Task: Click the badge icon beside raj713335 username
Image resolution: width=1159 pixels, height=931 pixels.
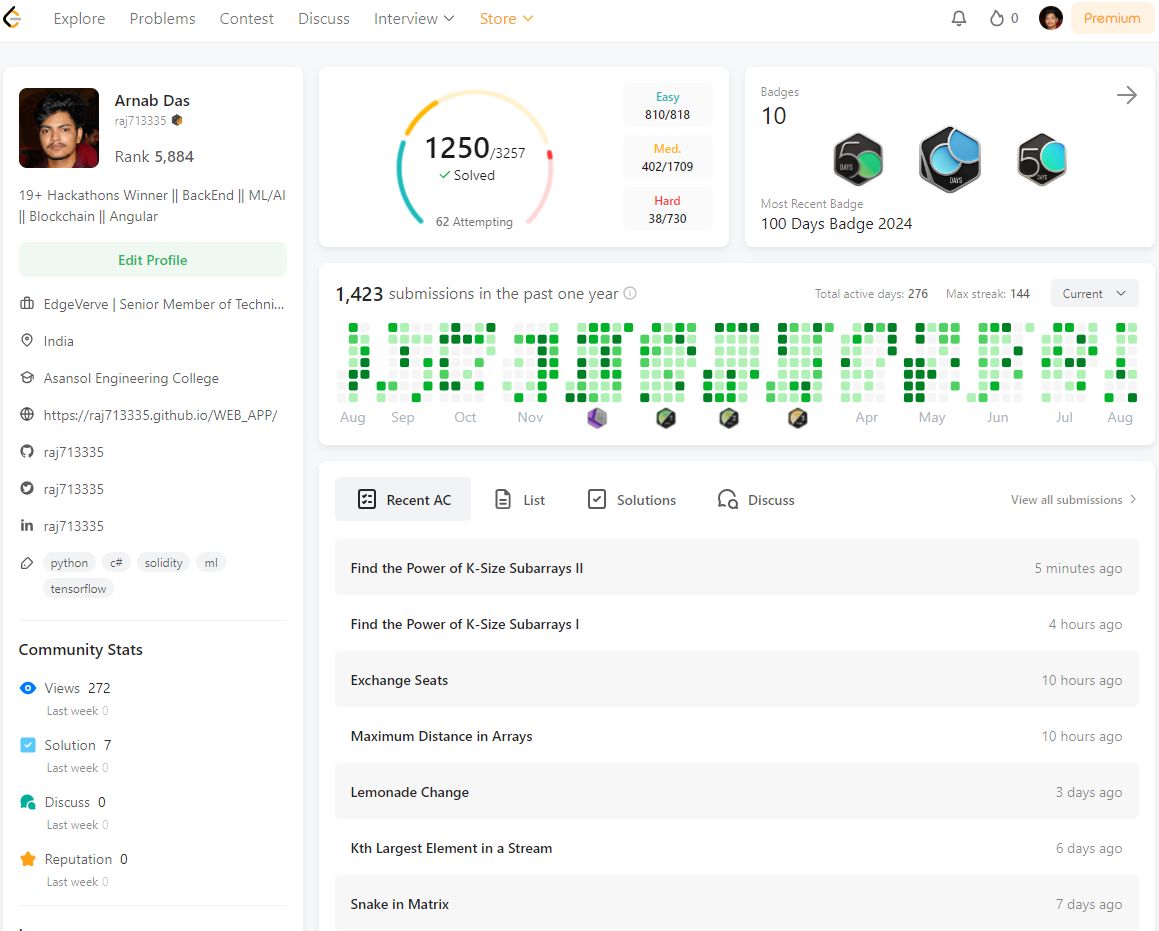Action: coord(177,120)
